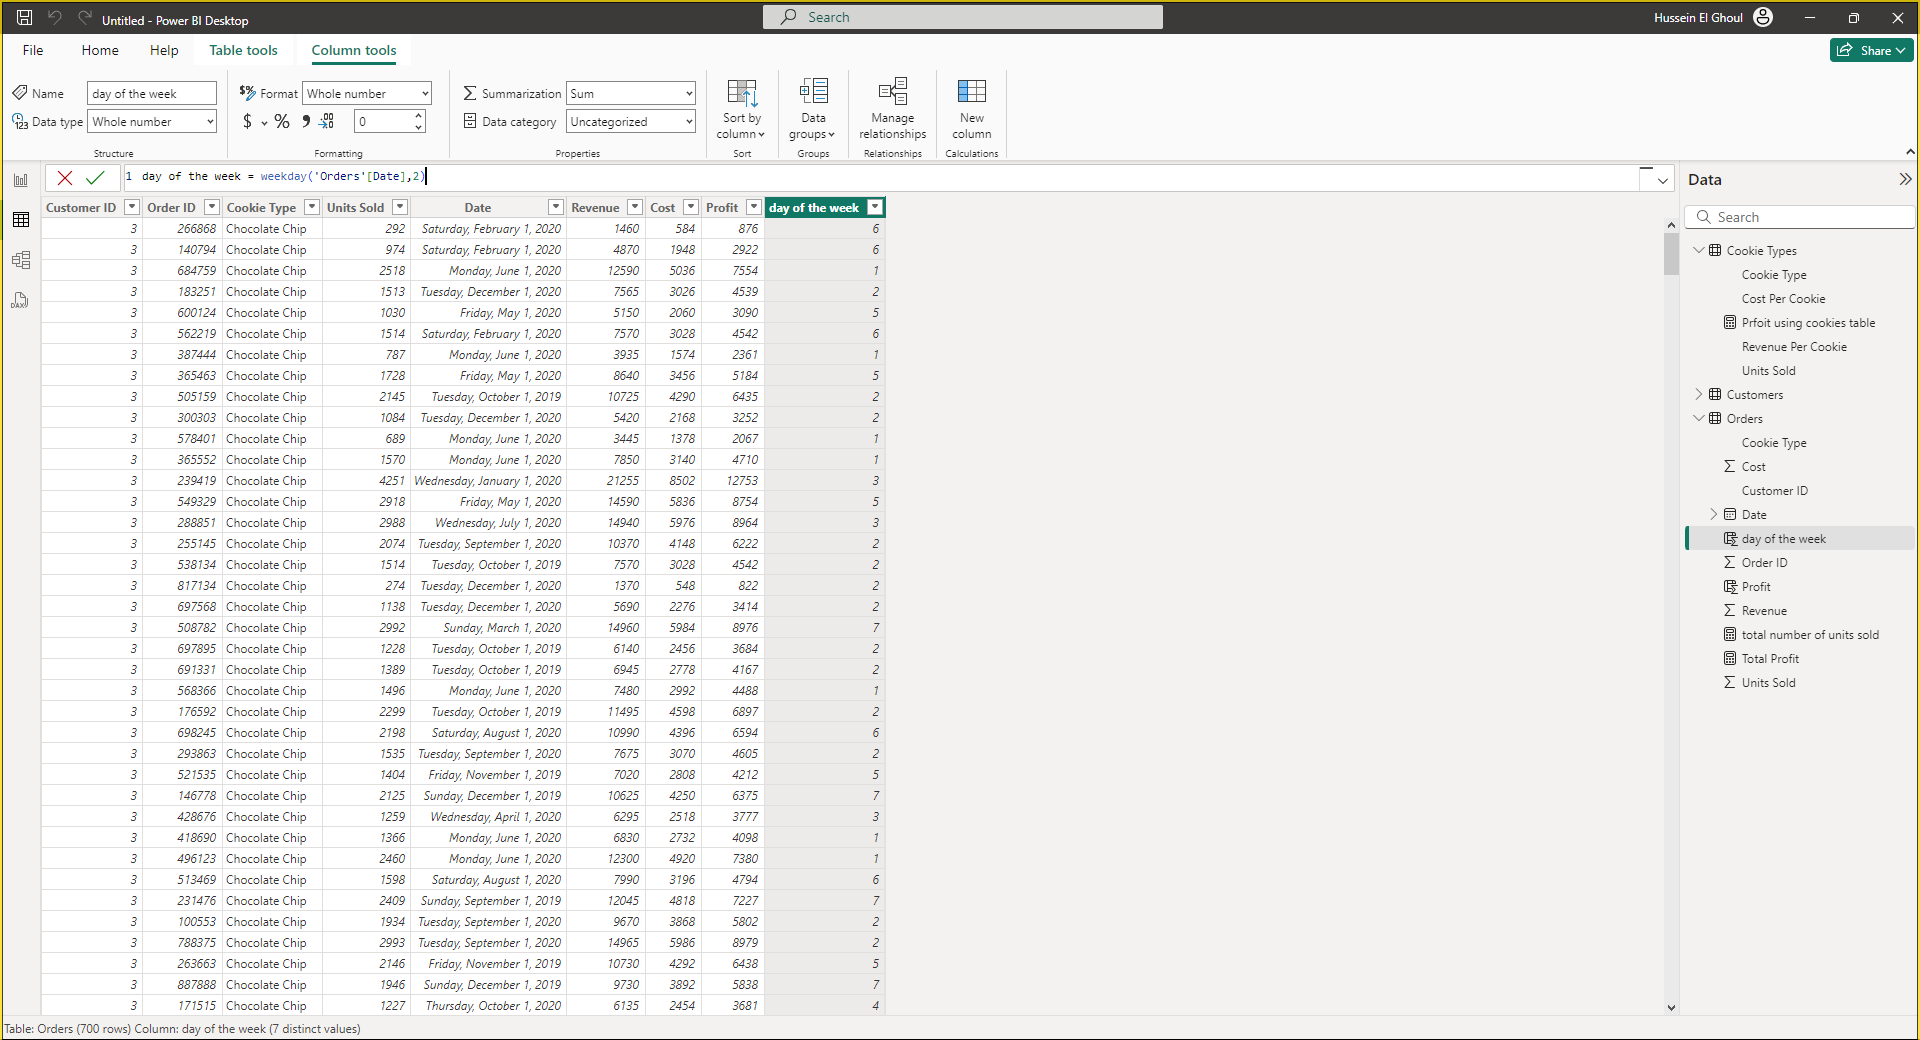Open filter for Cookie Type column header
Screen dimensions: 1920x1040
[312, 208]
